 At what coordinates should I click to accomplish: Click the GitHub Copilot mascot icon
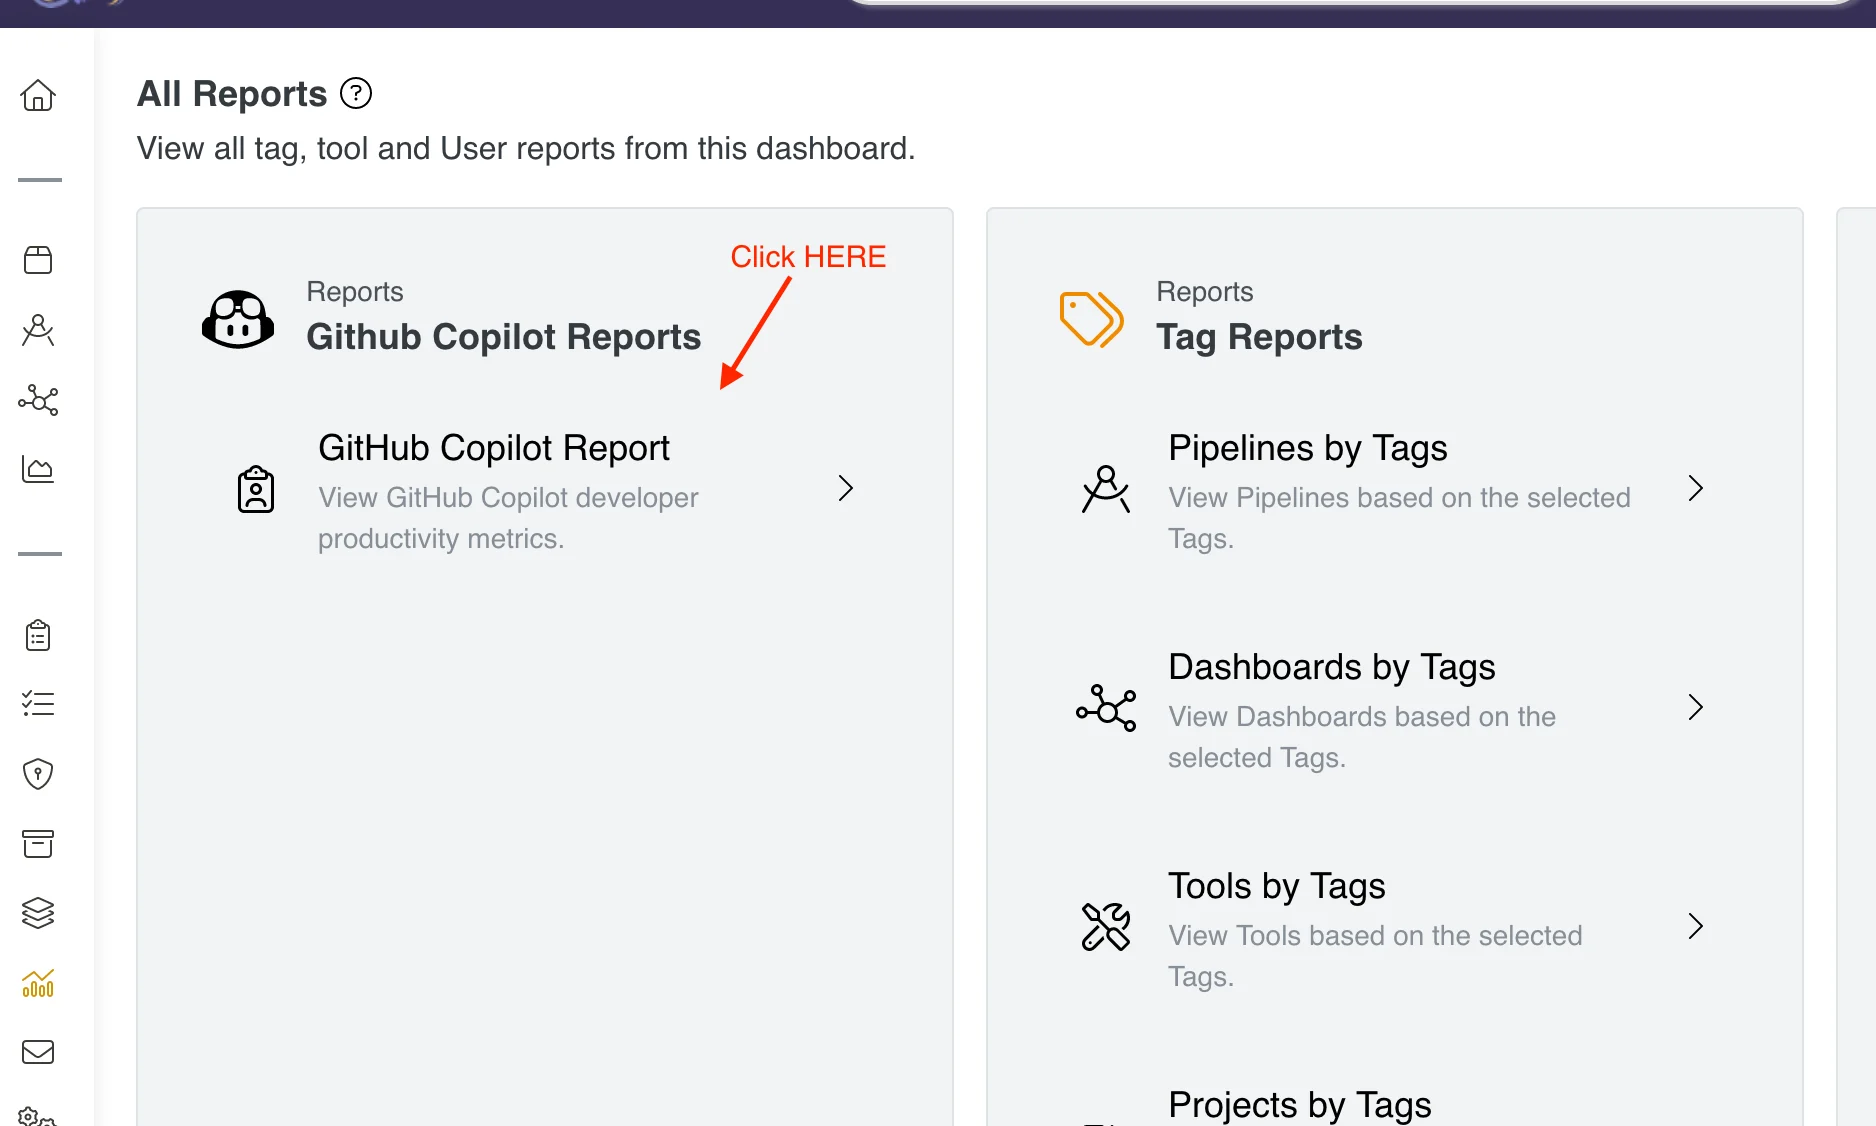[x=238, y=320]
